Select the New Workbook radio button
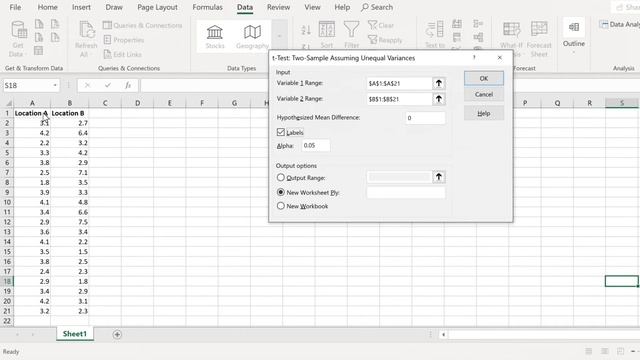 [280, 206]
